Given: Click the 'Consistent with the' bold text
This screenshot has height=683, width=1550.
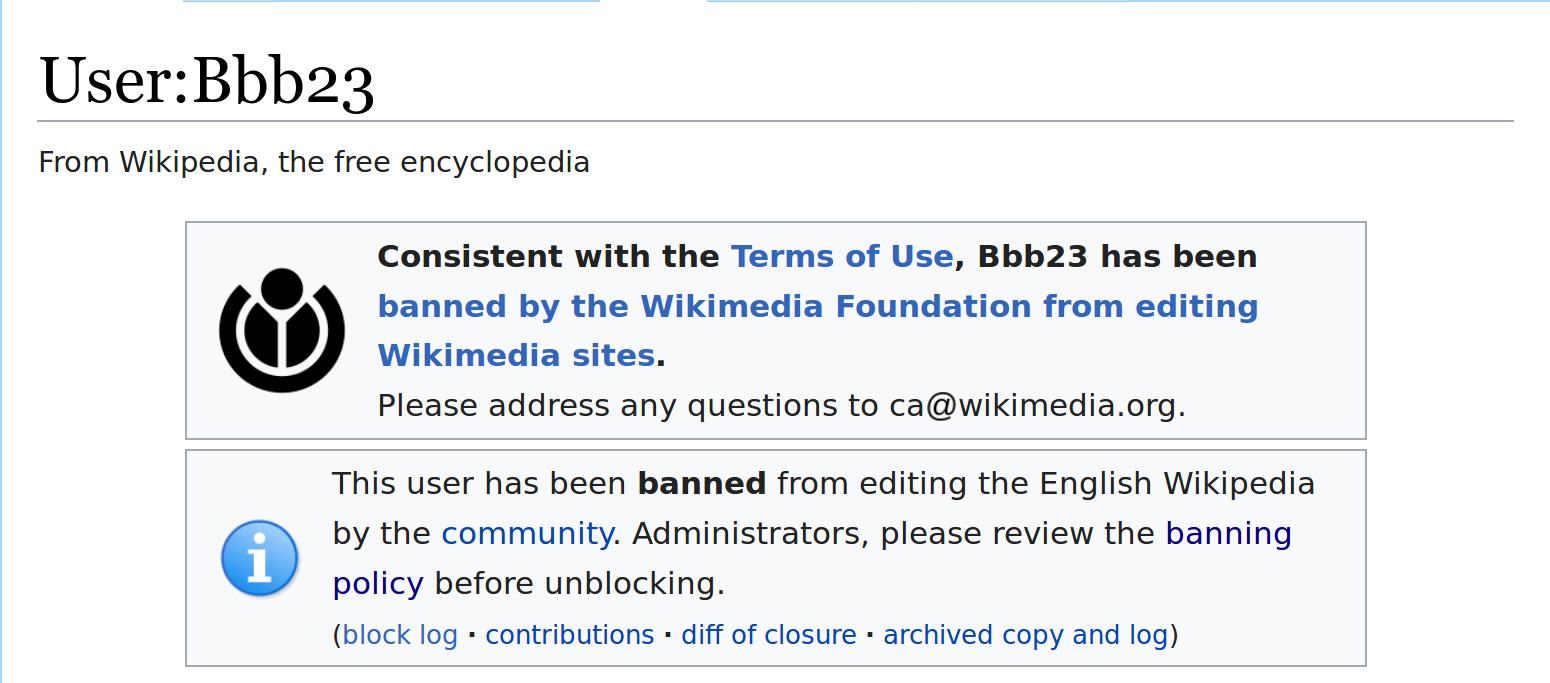Looking at the screenshot, I should pyautogui.click(x=548, y=257).
